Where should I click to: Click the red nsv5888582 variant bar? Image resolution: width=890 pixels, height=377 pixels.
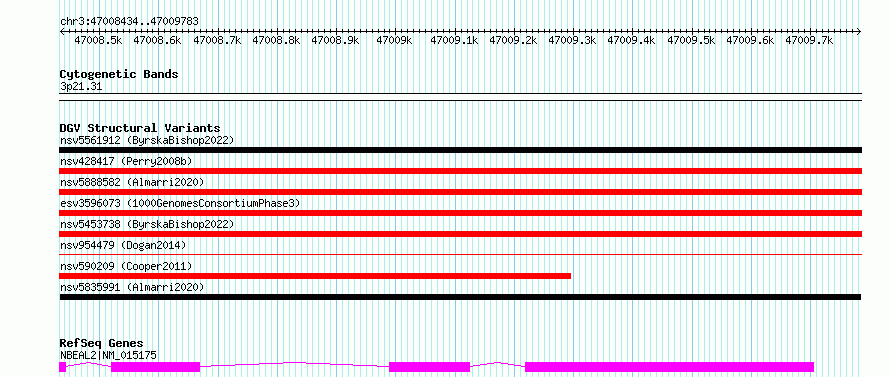pyautogui.click(x=461, y=192)
